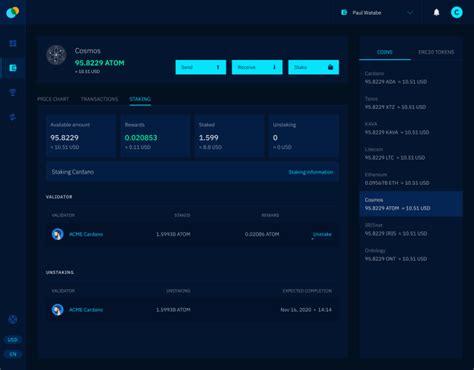Click the ACME Cardano avatar in Unstaking table
The image size is (474, 370).
[x=57, y=310]
